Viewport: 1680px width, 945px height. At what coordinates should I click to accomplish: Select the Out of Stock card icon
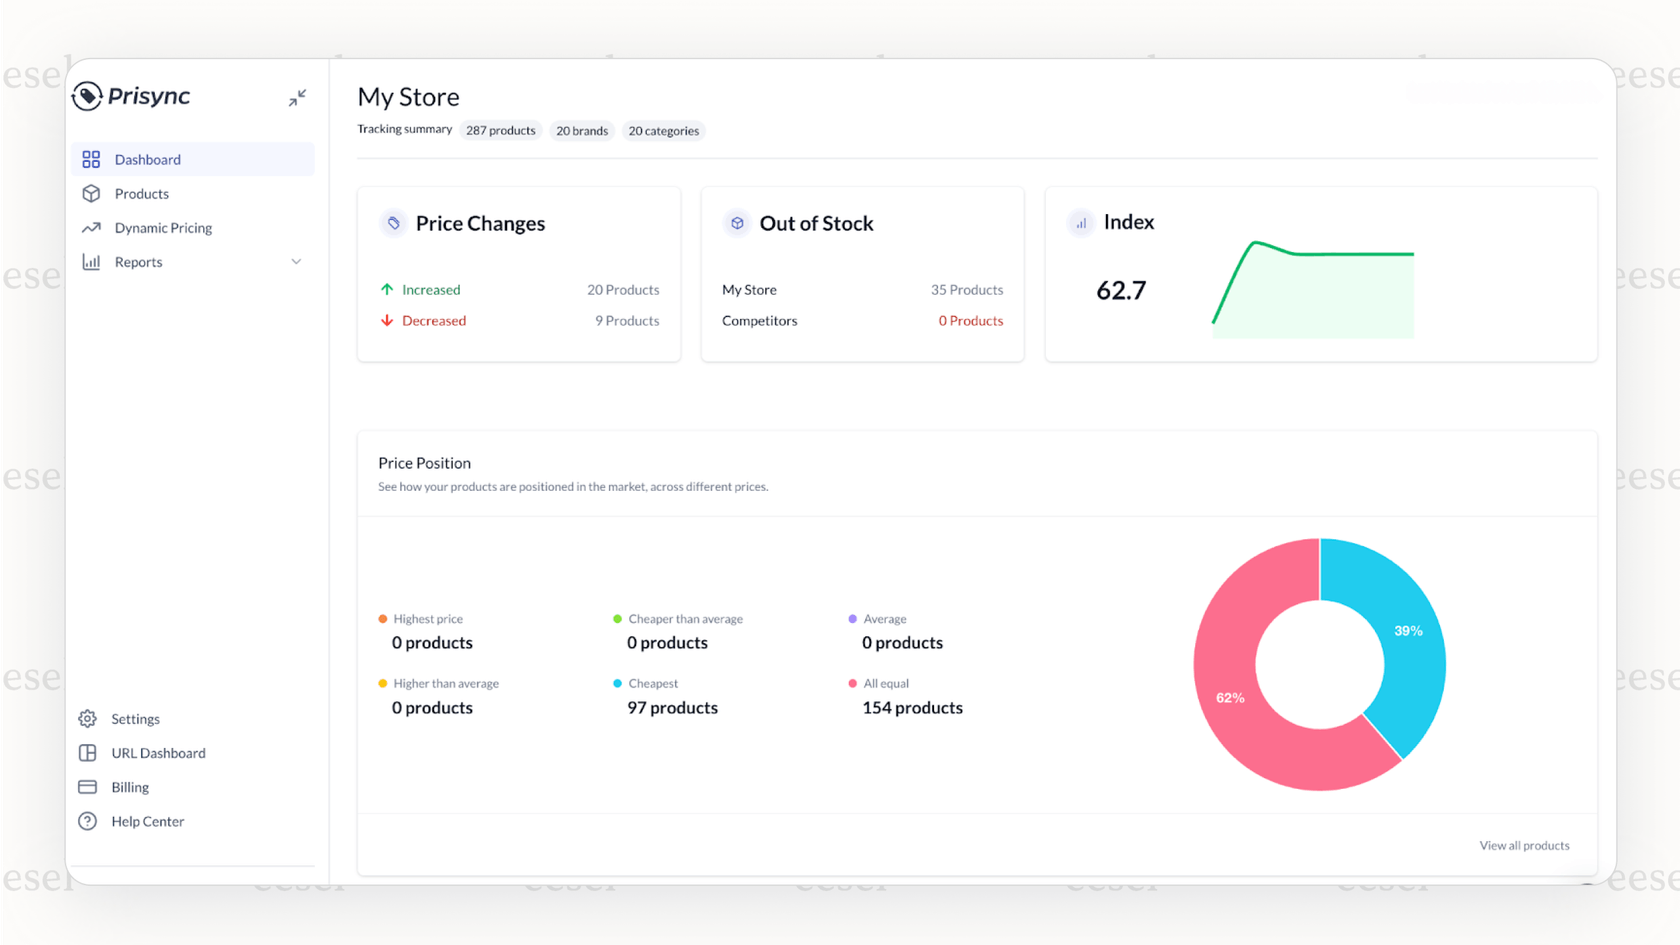point(737,223)
